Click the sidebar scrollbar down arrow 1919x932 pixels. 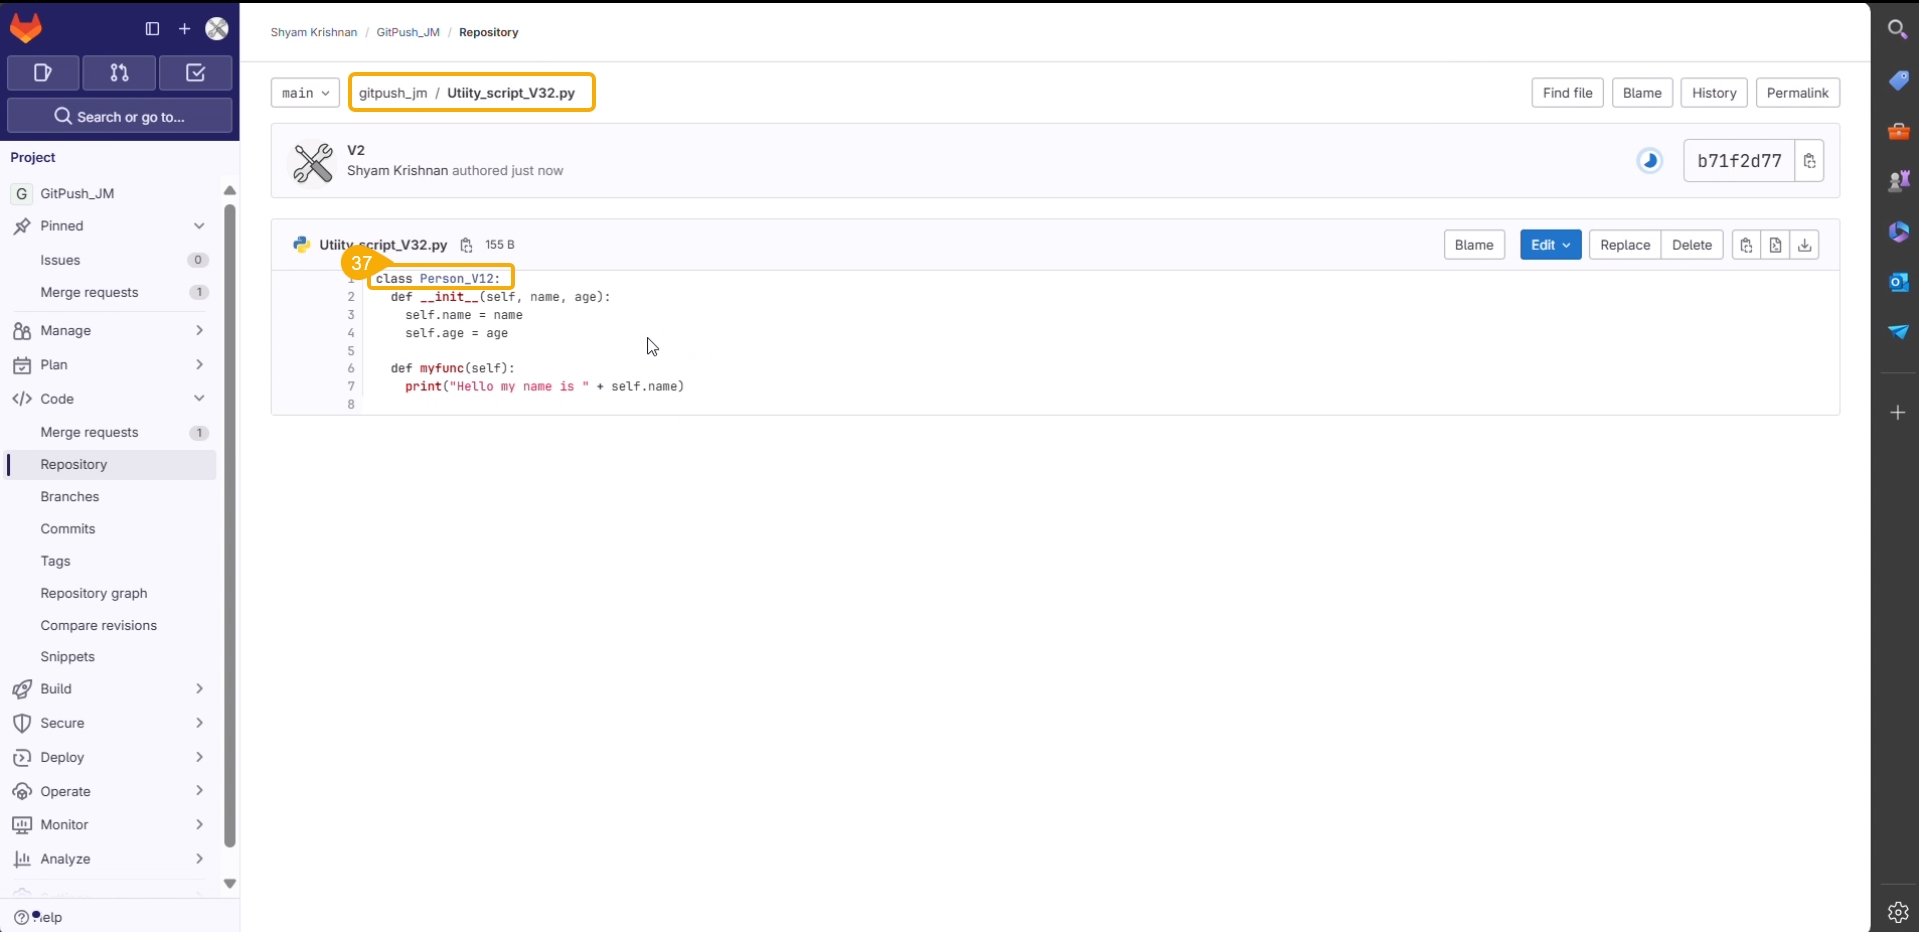230,884
